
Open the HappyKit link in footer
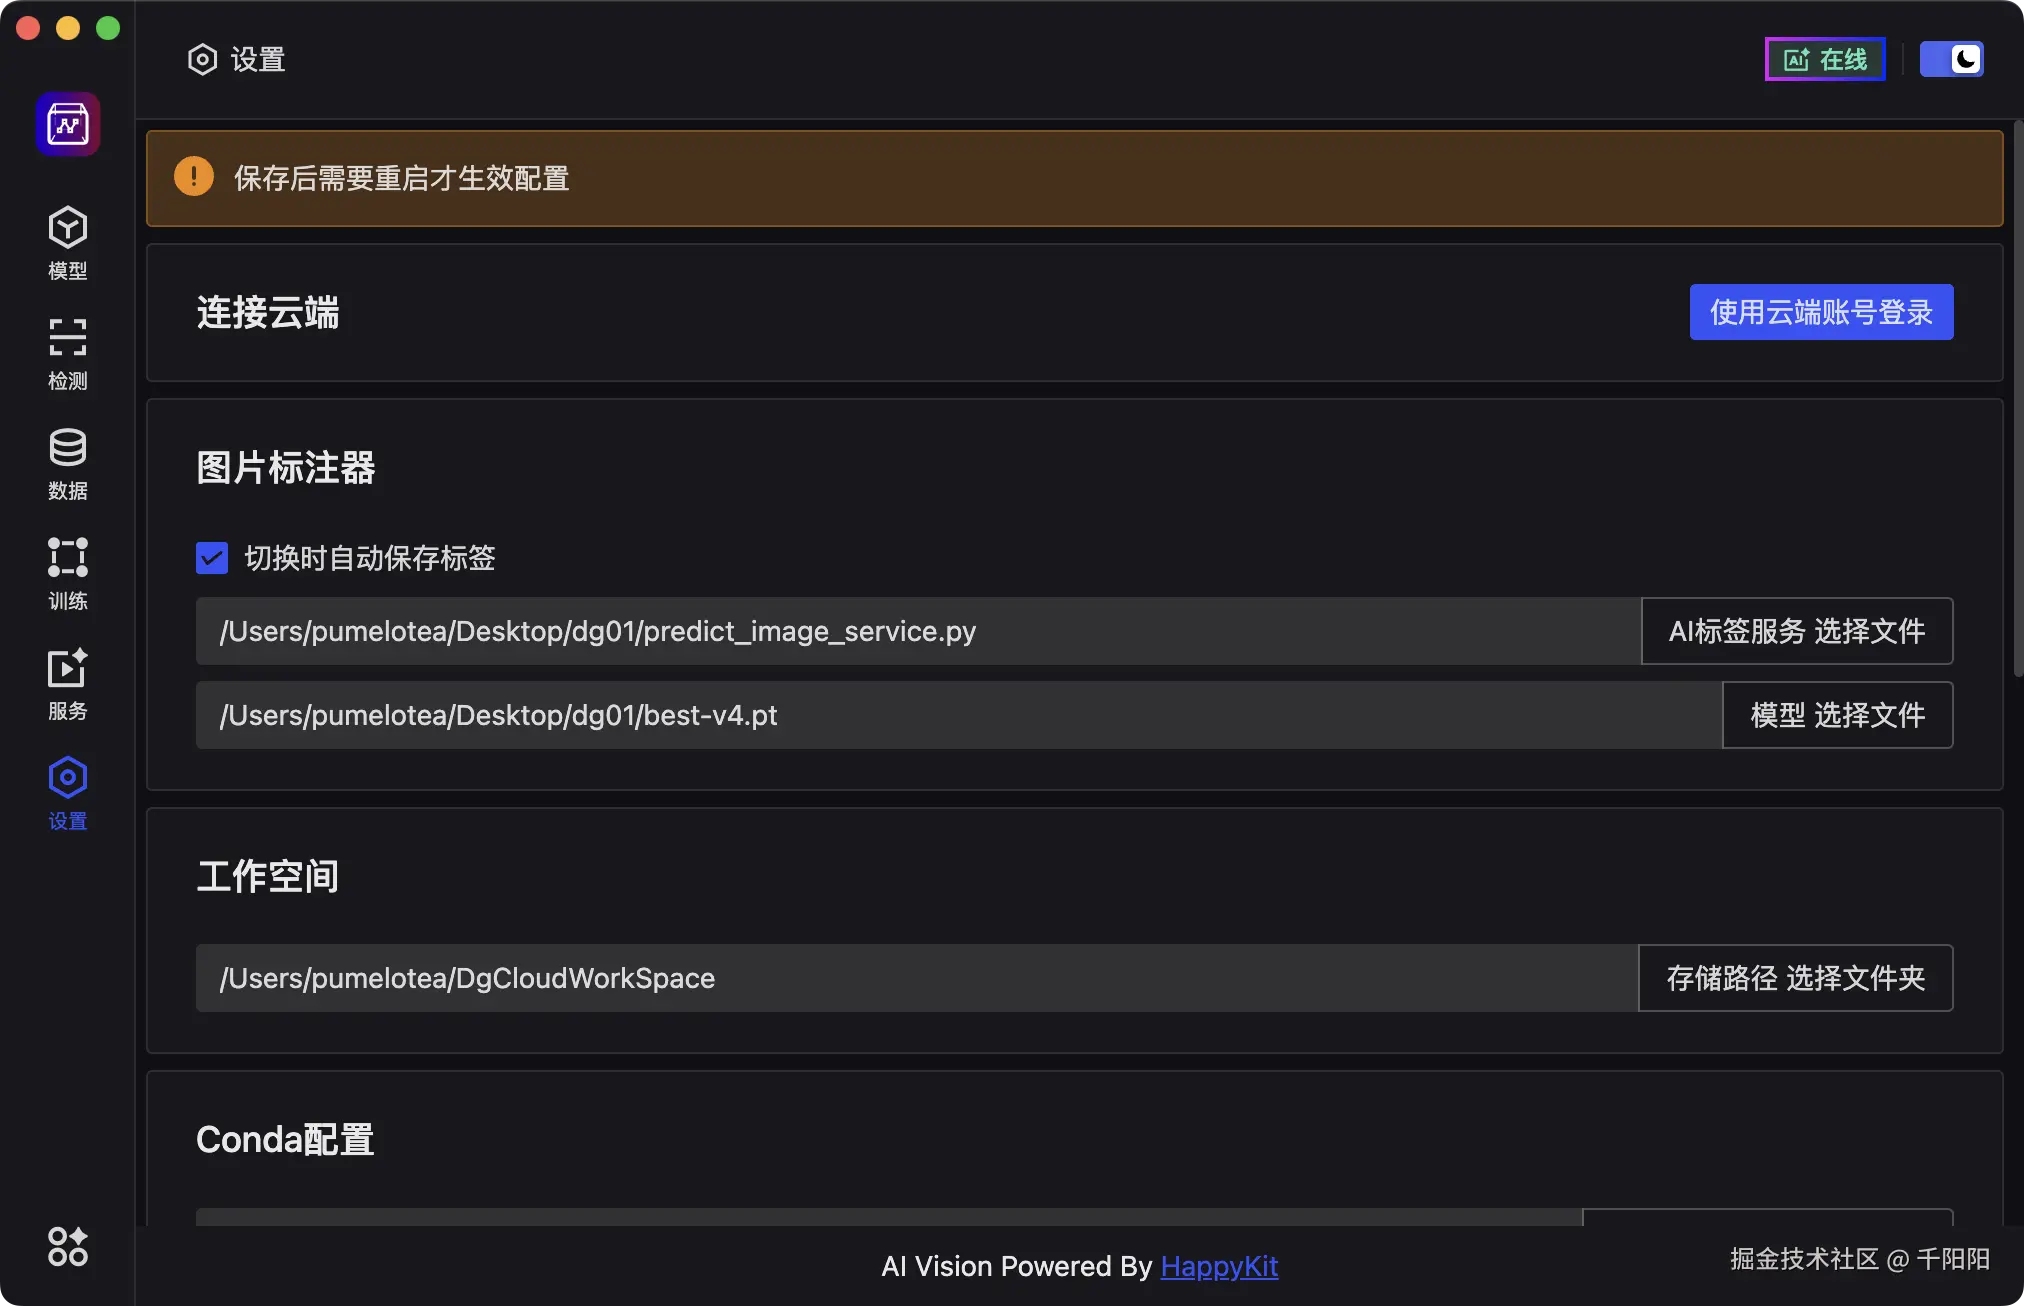1219,1266
